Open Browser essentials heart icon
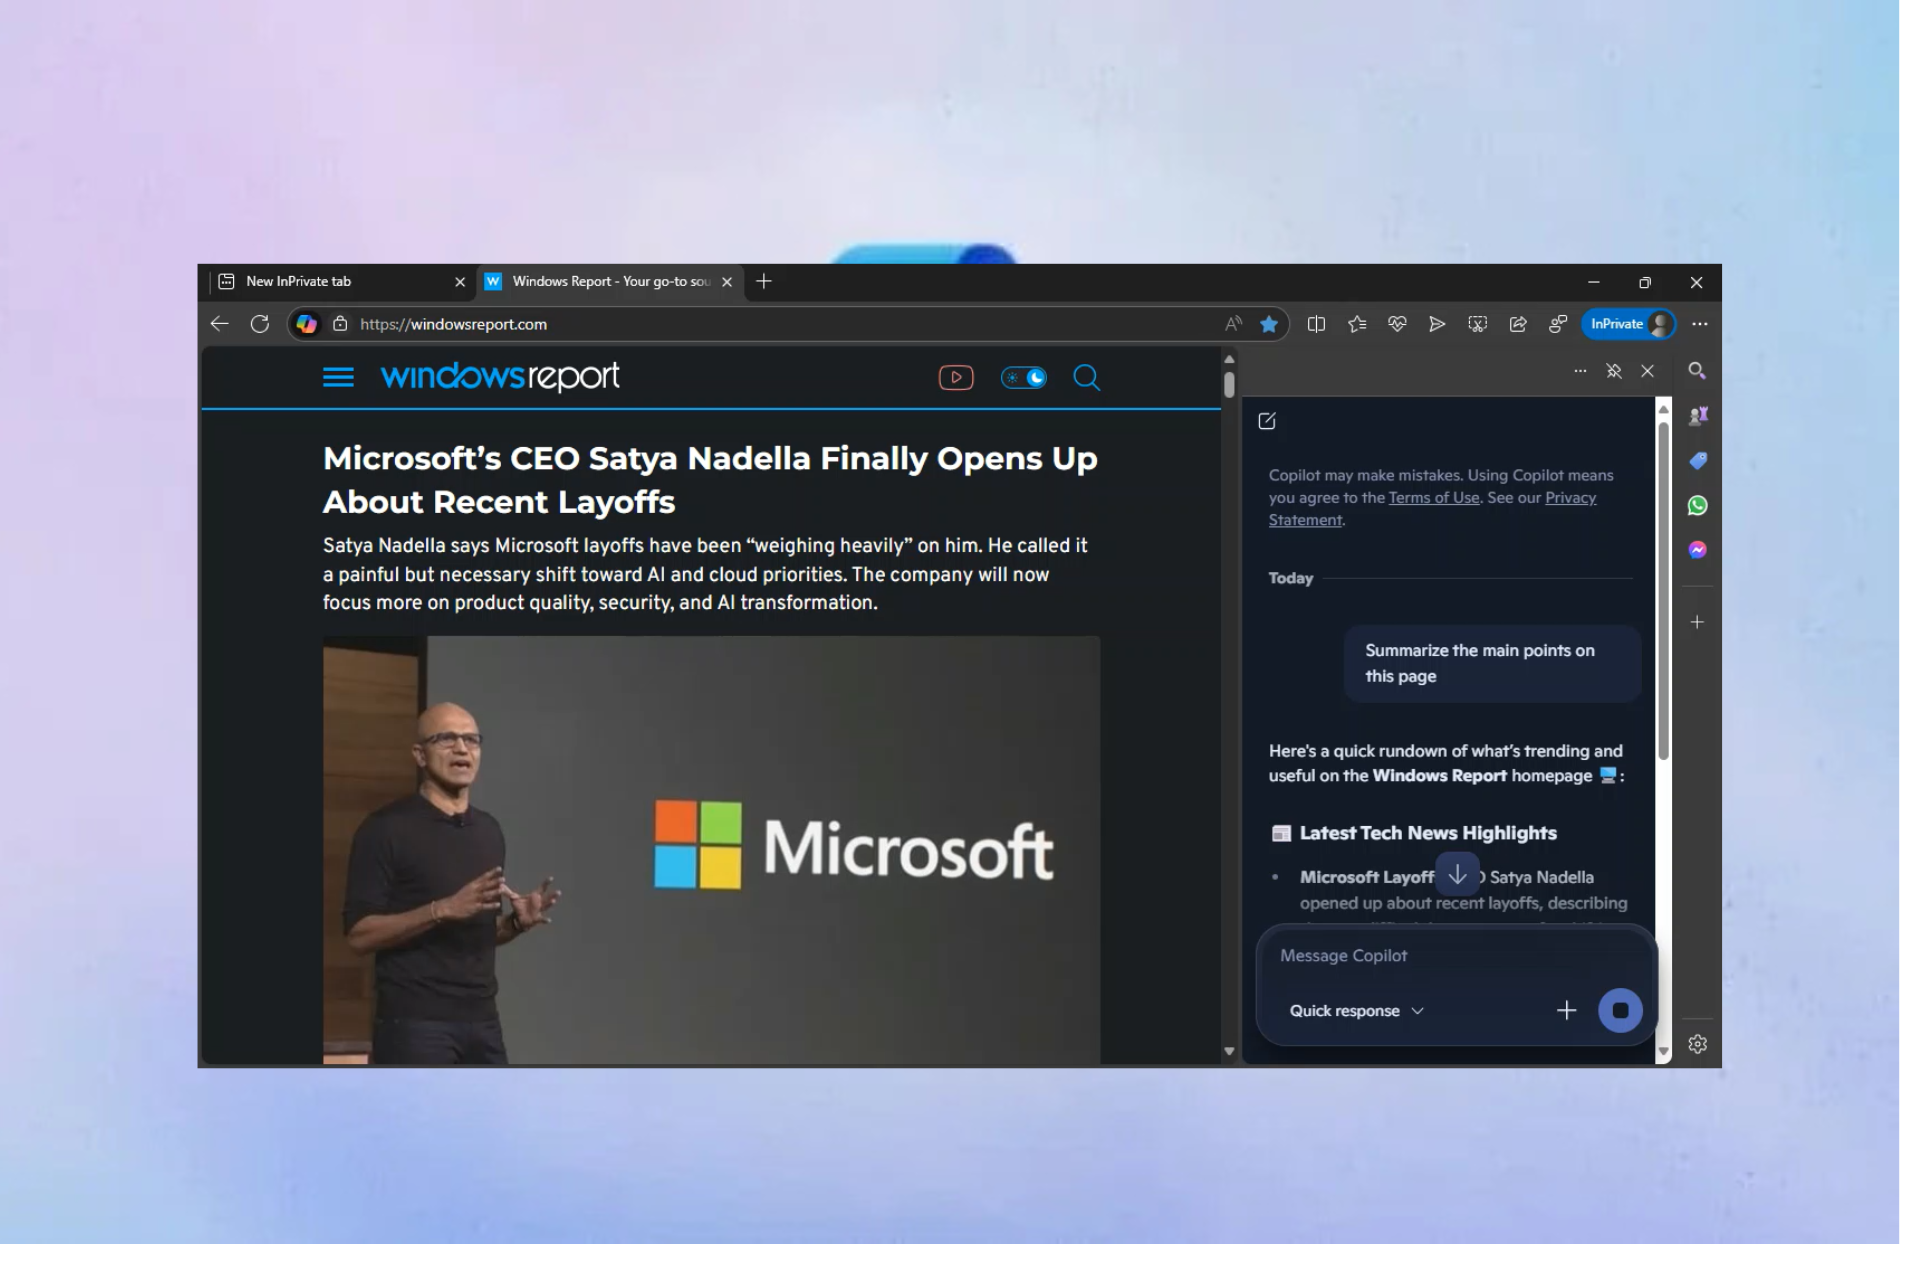This screenshot has height=1280, width=1920. click(x=1397, y=324)
